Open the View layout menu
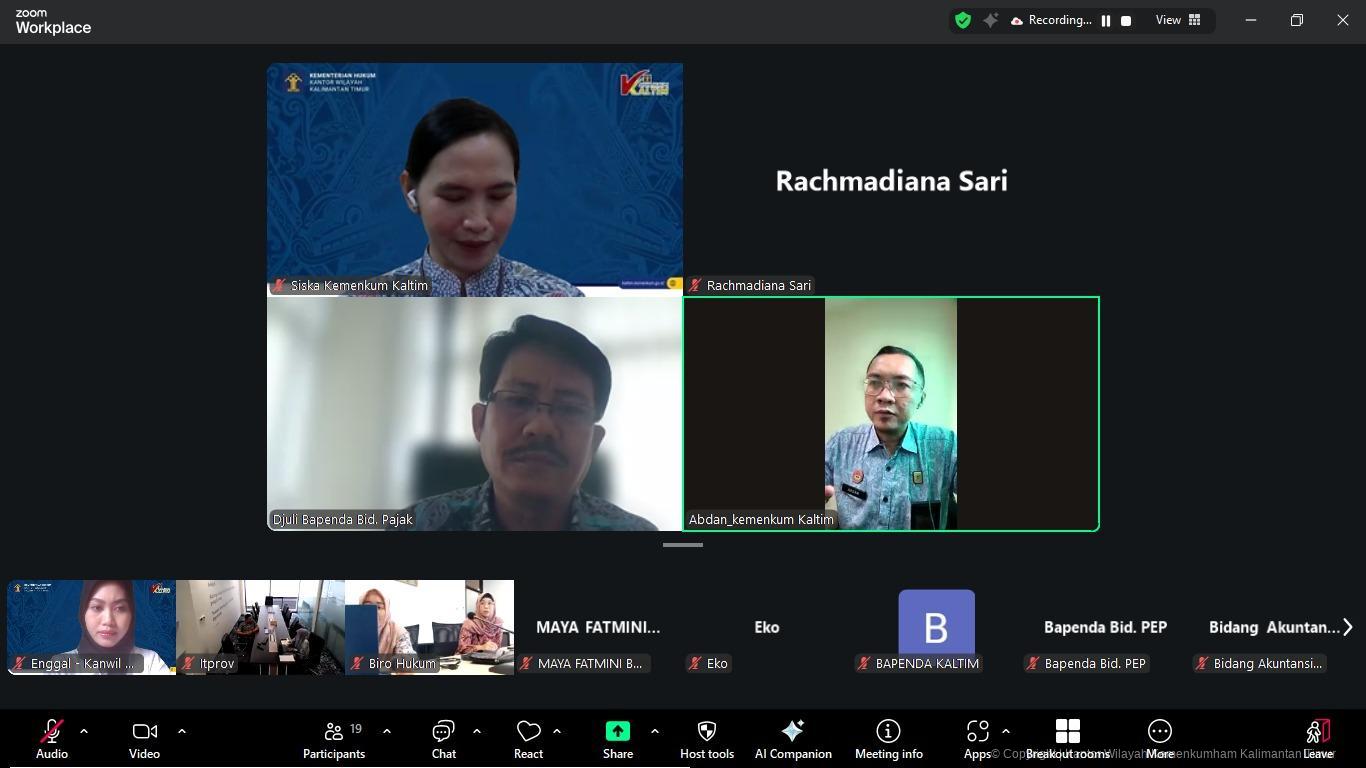The width and height of the screenshot is (1366, 768). [1178, 20]
